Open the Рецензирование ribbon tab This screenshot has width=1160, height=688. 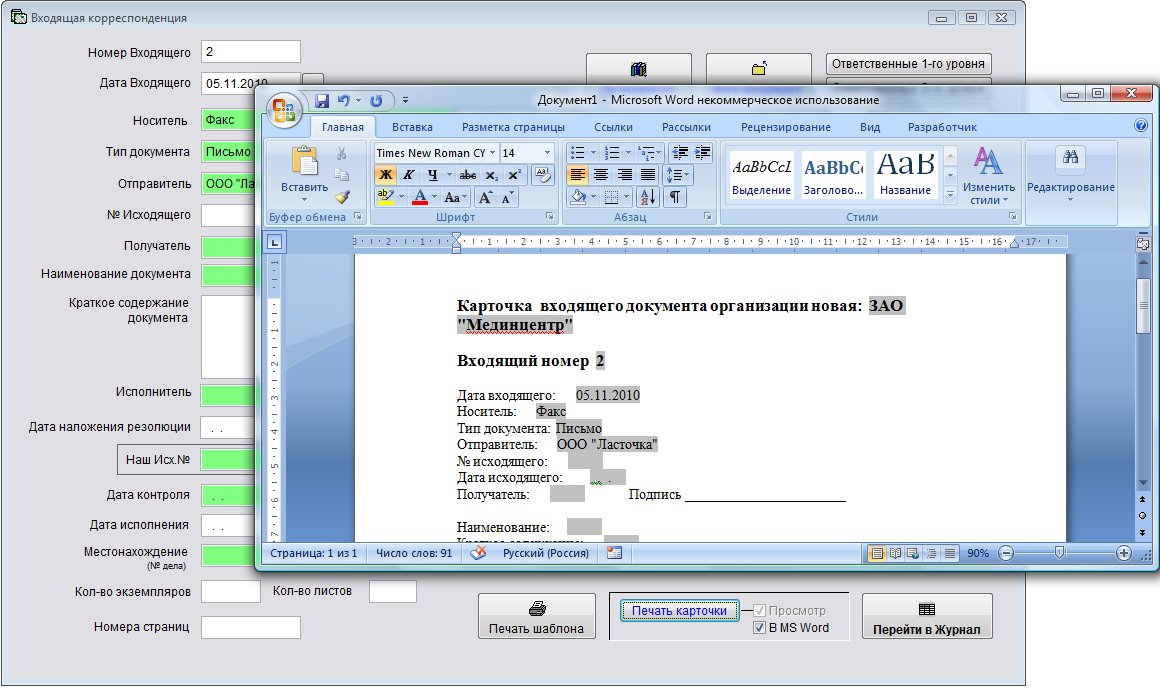(786, 127)
